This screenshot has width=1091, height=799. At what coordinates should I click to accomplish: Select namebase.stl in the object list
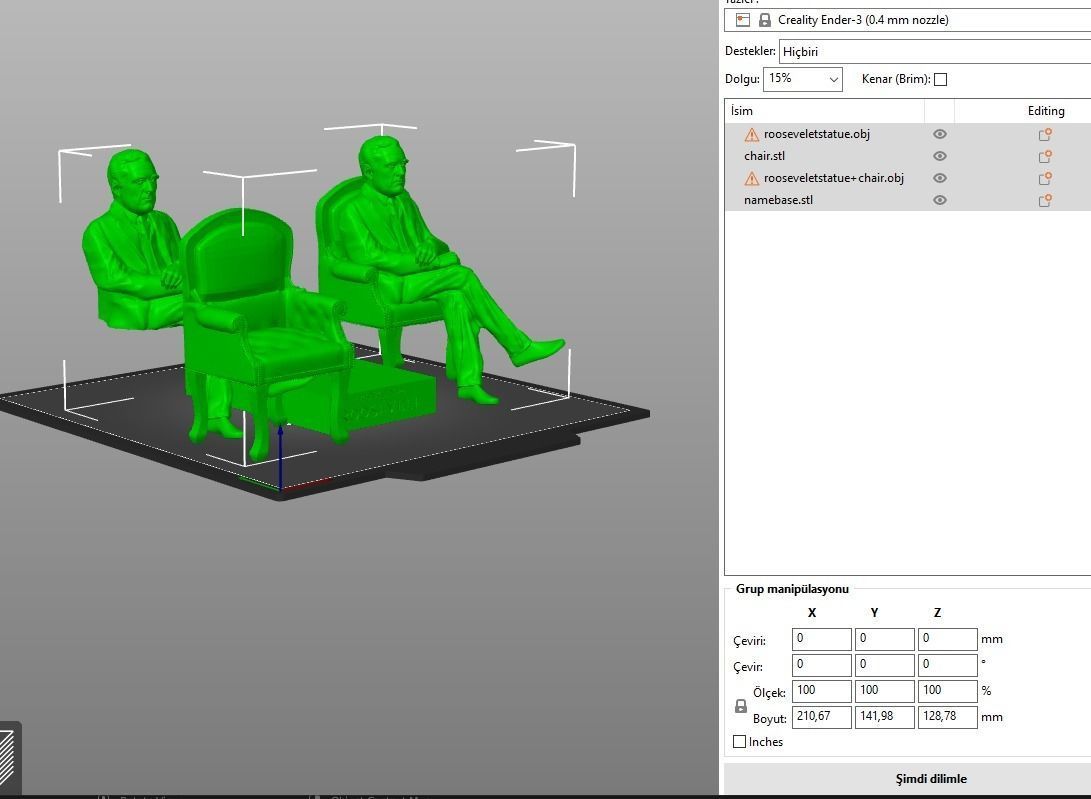[x=907, y=200]
